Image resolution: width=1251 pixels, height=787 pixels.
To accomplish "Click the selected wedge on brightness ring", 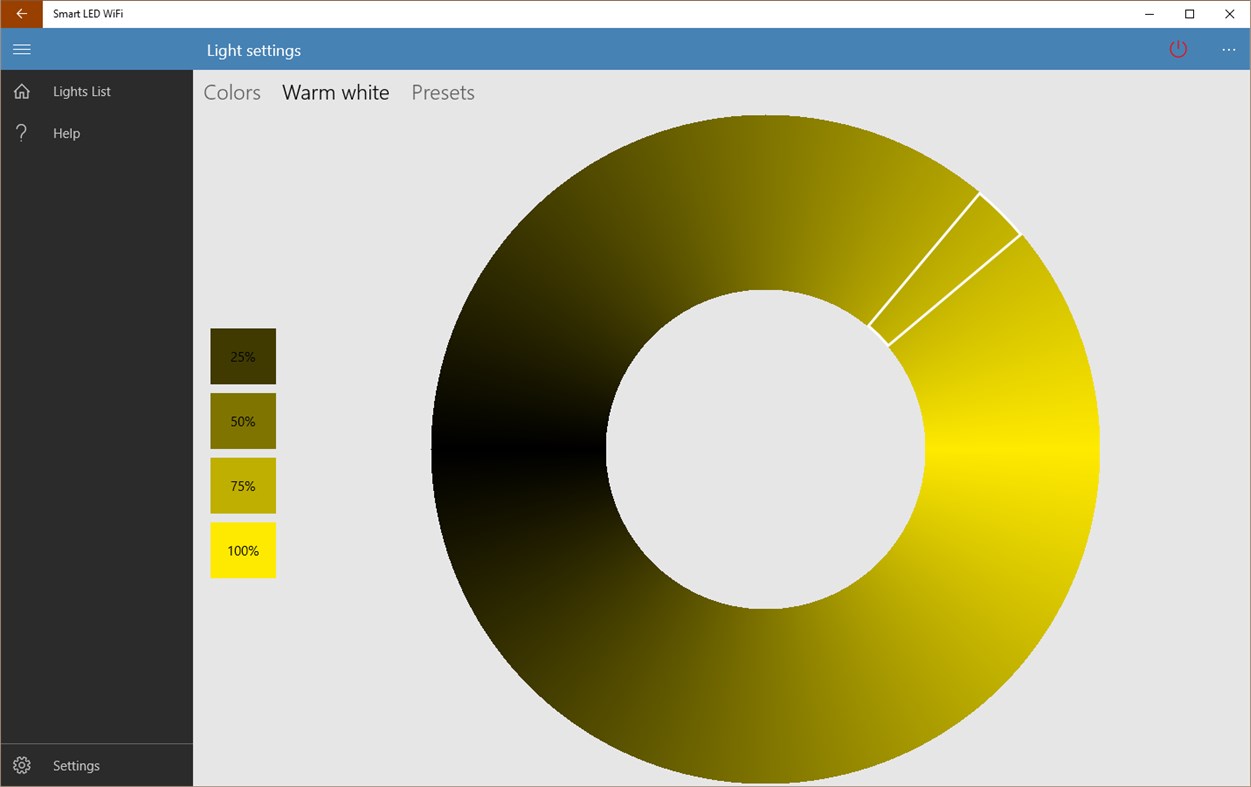I will [x=944, y=270].
